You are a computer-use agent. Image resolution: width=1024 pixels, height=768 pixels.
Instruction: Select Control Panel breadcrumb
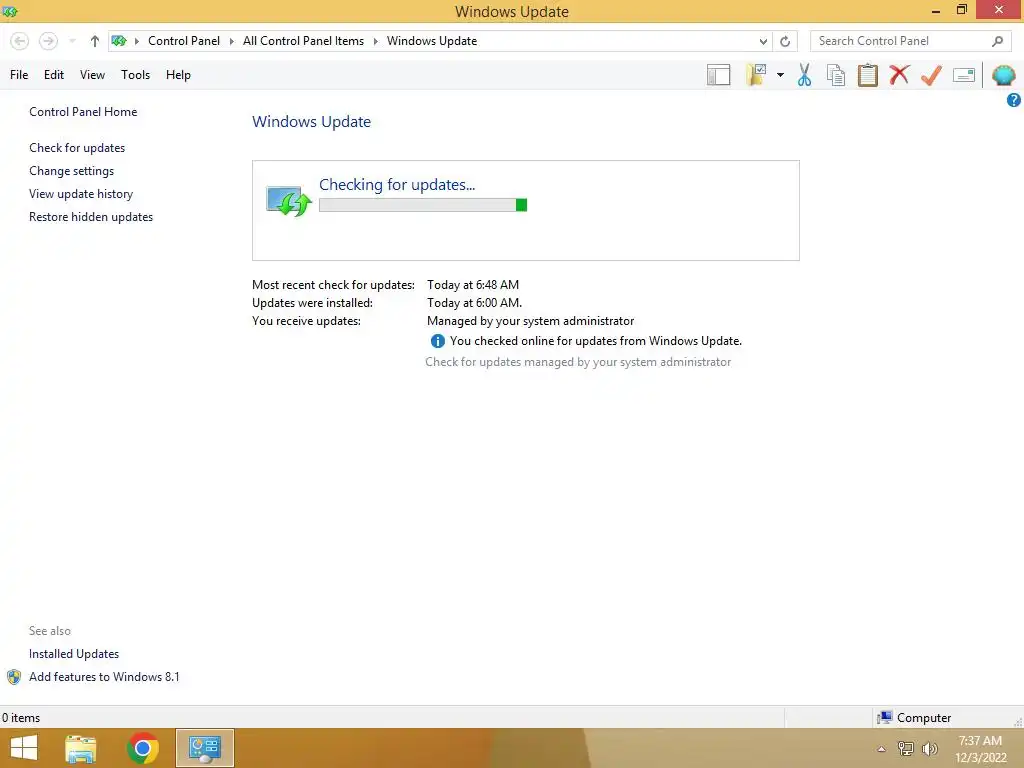184,41
